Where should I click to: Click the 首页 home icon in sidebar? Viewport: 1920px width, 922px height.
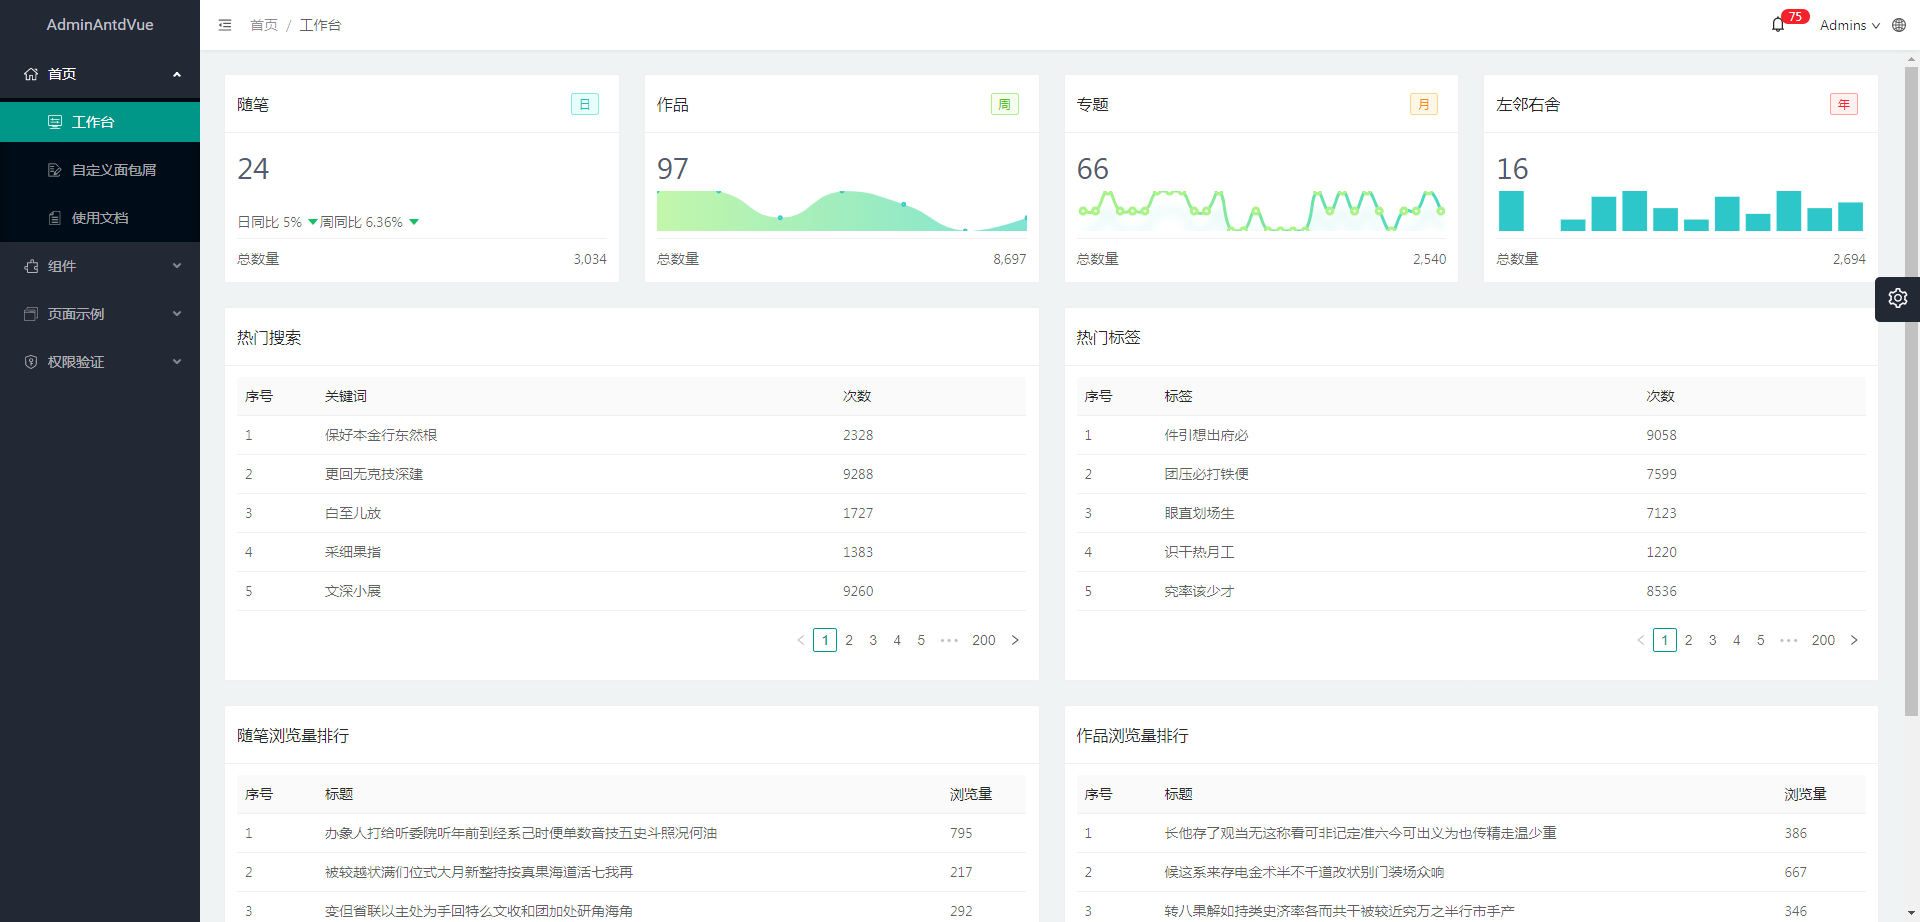click(x=29, y=73)
